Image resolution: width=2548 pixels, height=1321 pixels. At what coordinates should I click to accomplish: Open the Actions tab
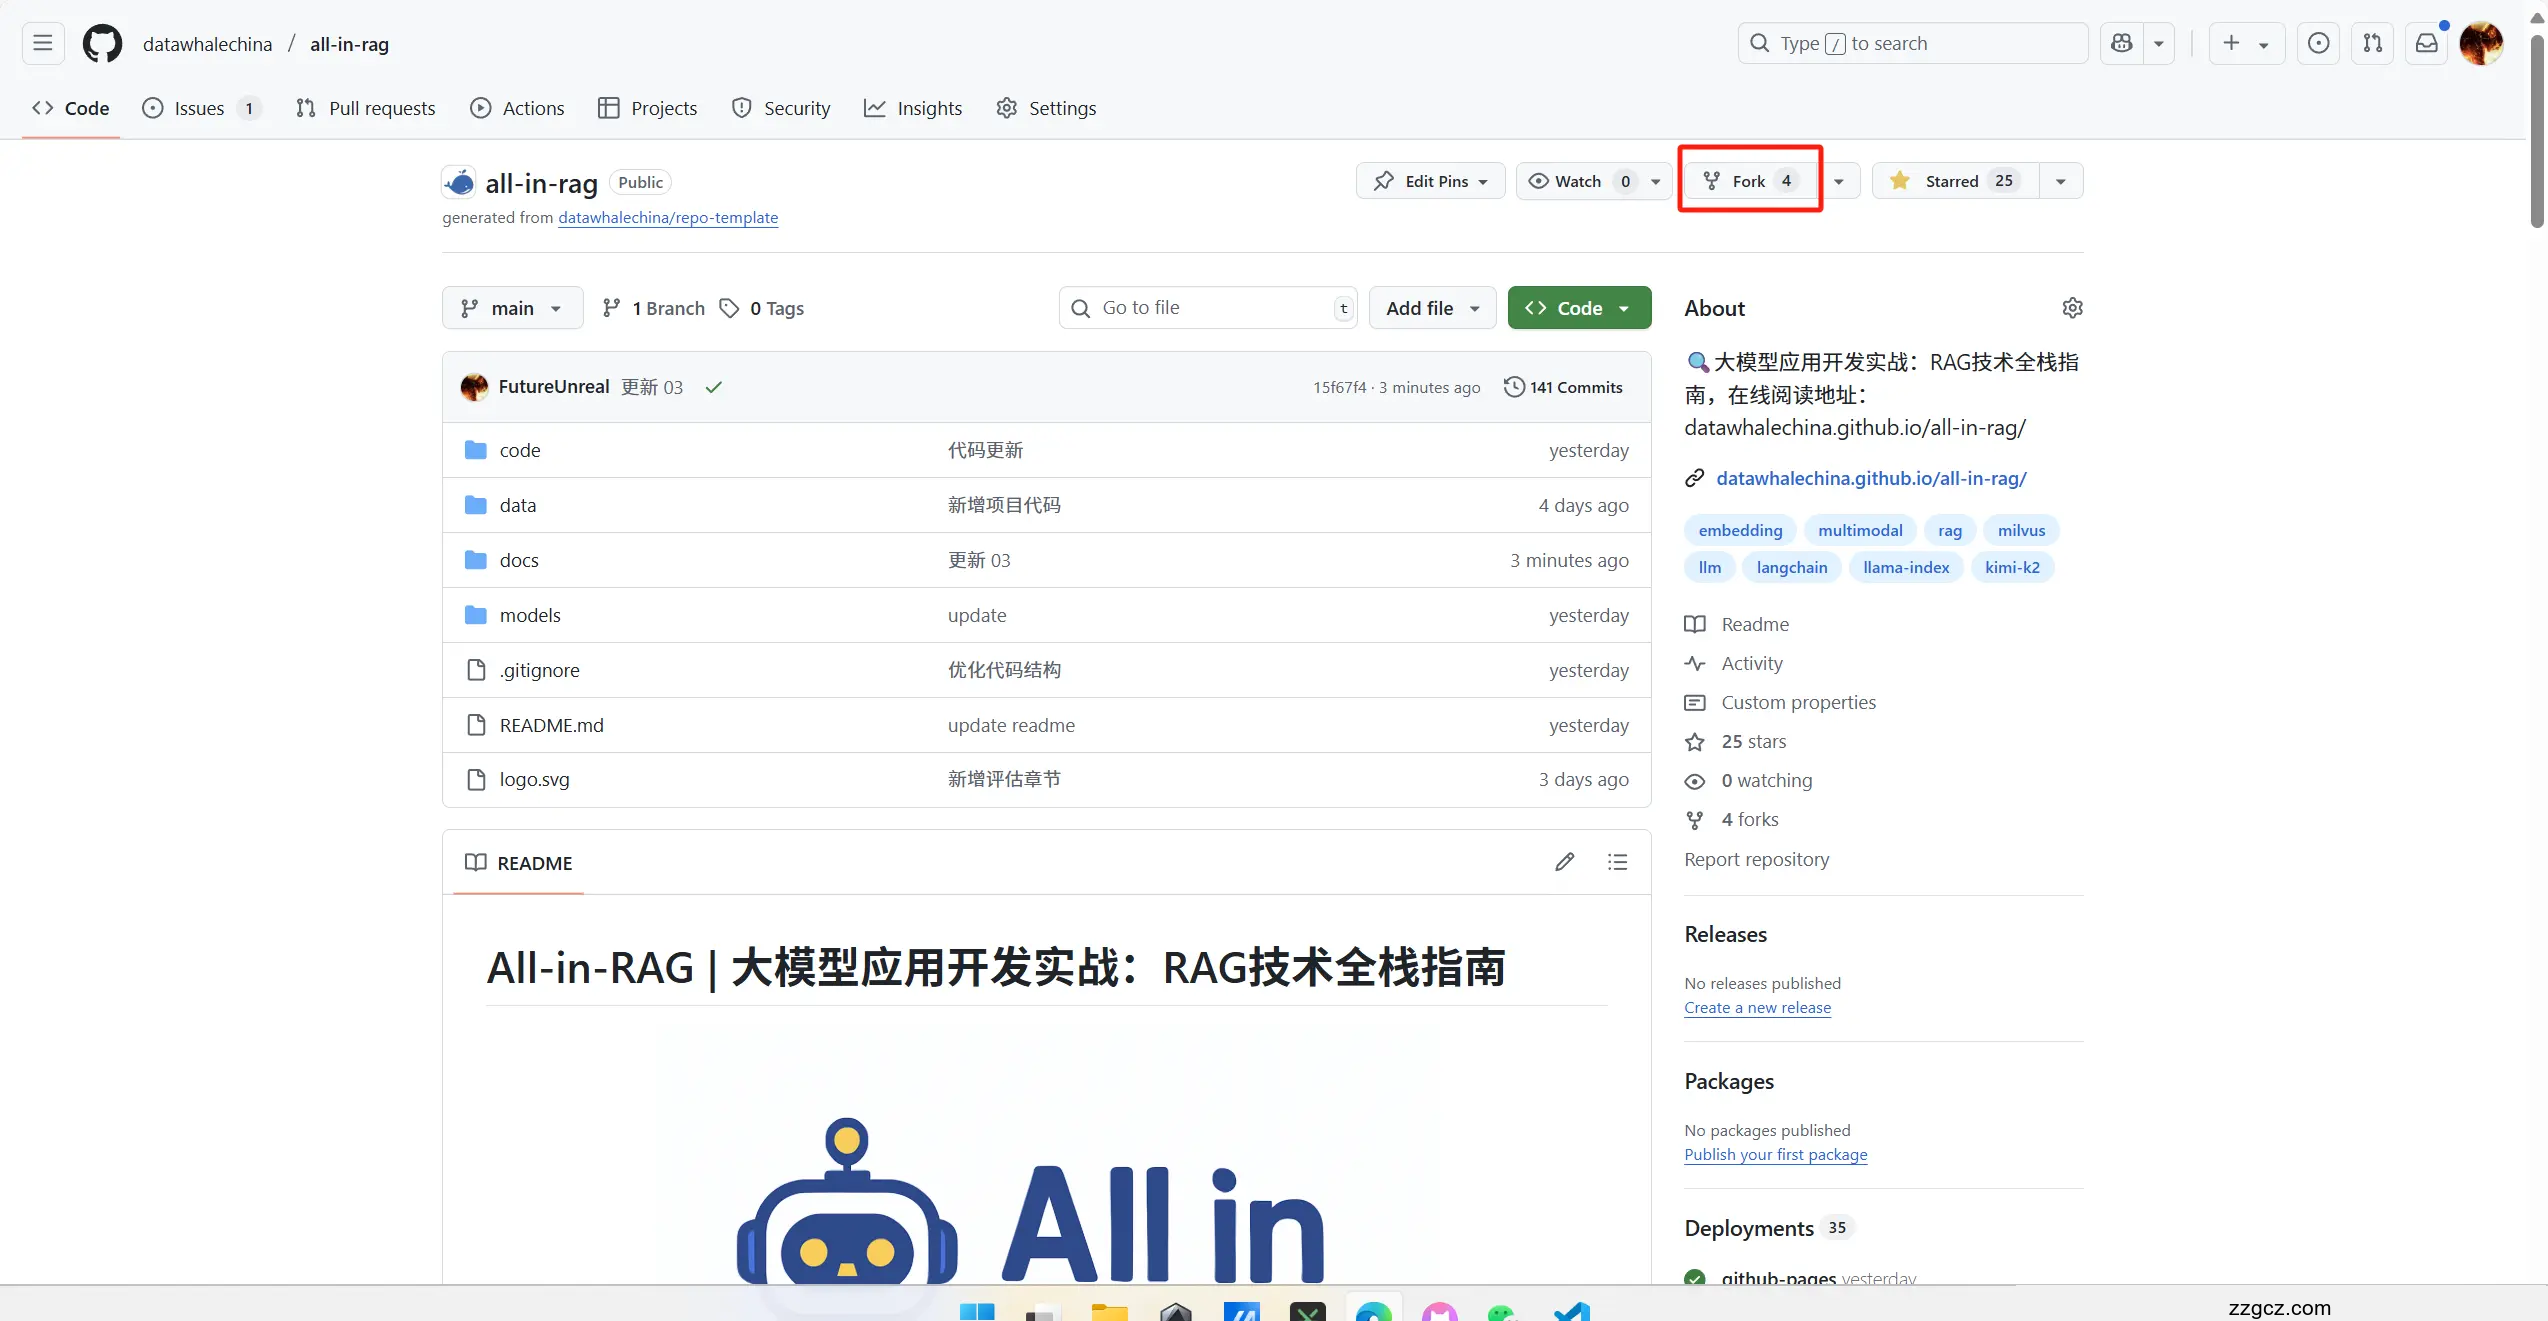tap(517, 108)
